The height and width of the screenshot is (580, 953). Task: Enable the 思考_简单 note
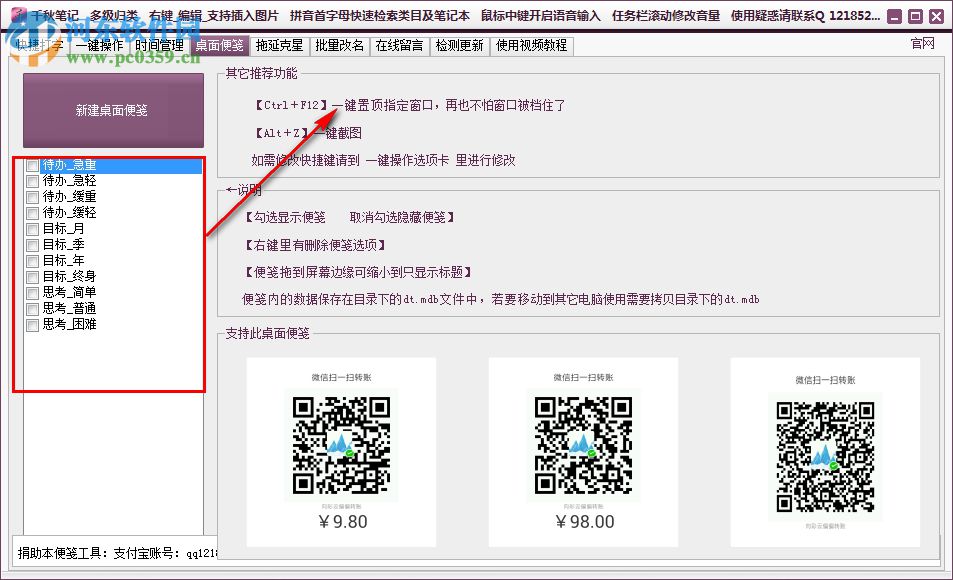click(32, 293)
